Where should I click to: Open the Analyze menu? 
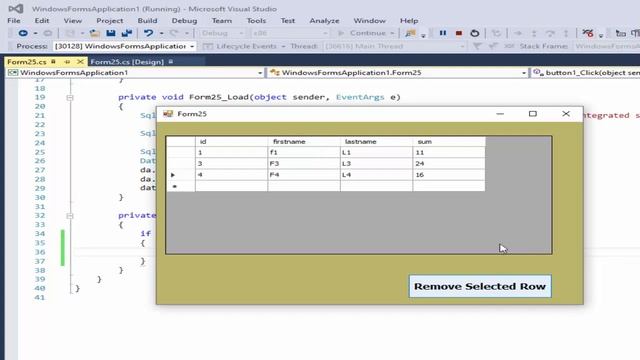pos(324,20)
